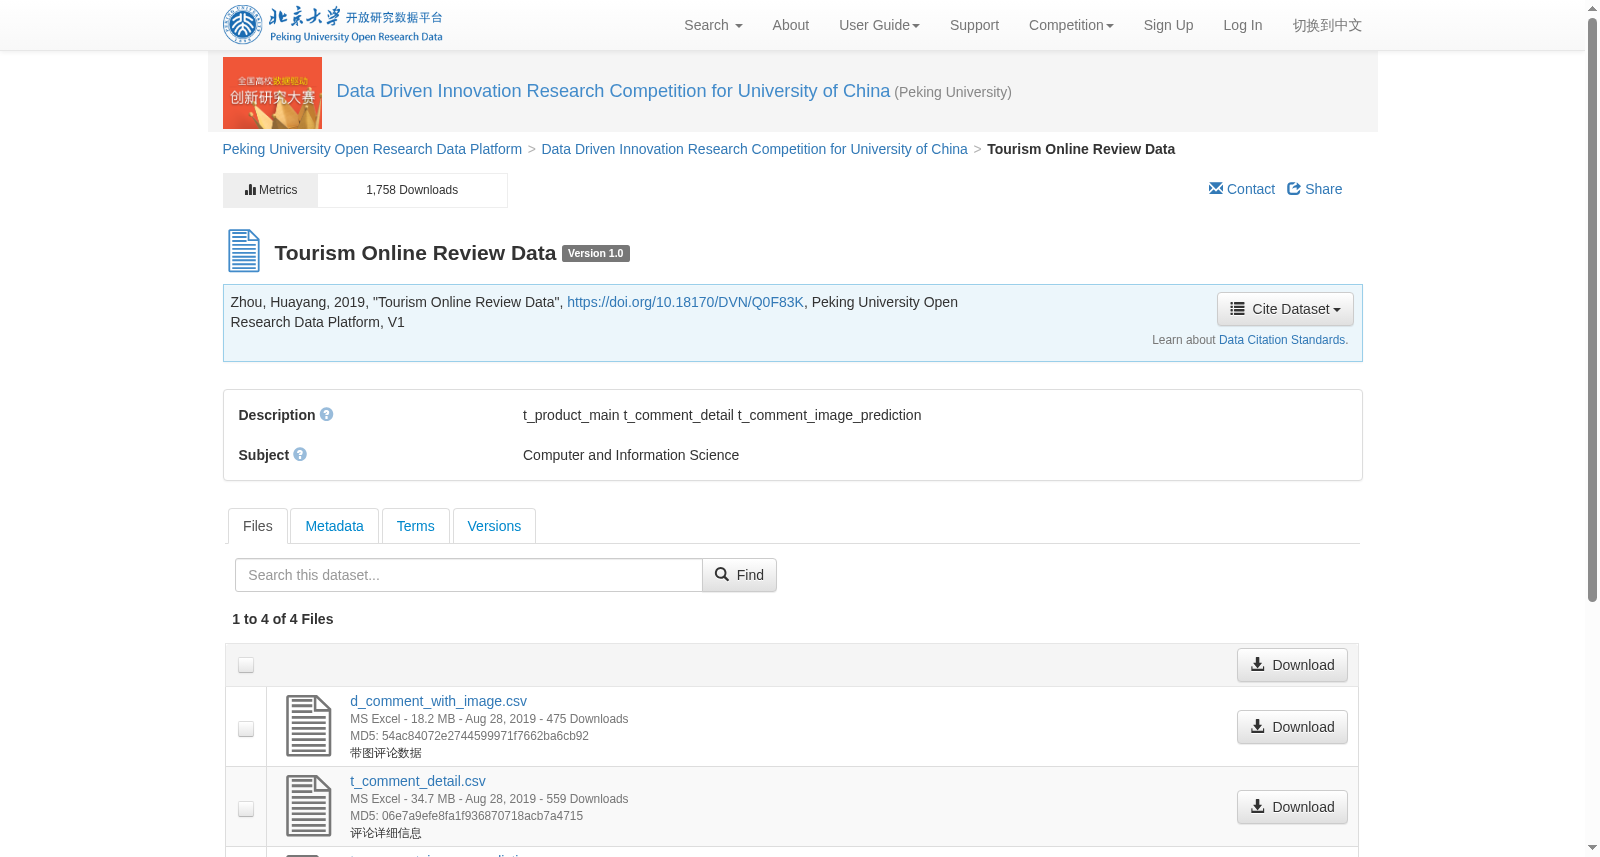Viewport: 1600px width, 857px height.
Task: Click the Find search button
Action: [739, 575]
